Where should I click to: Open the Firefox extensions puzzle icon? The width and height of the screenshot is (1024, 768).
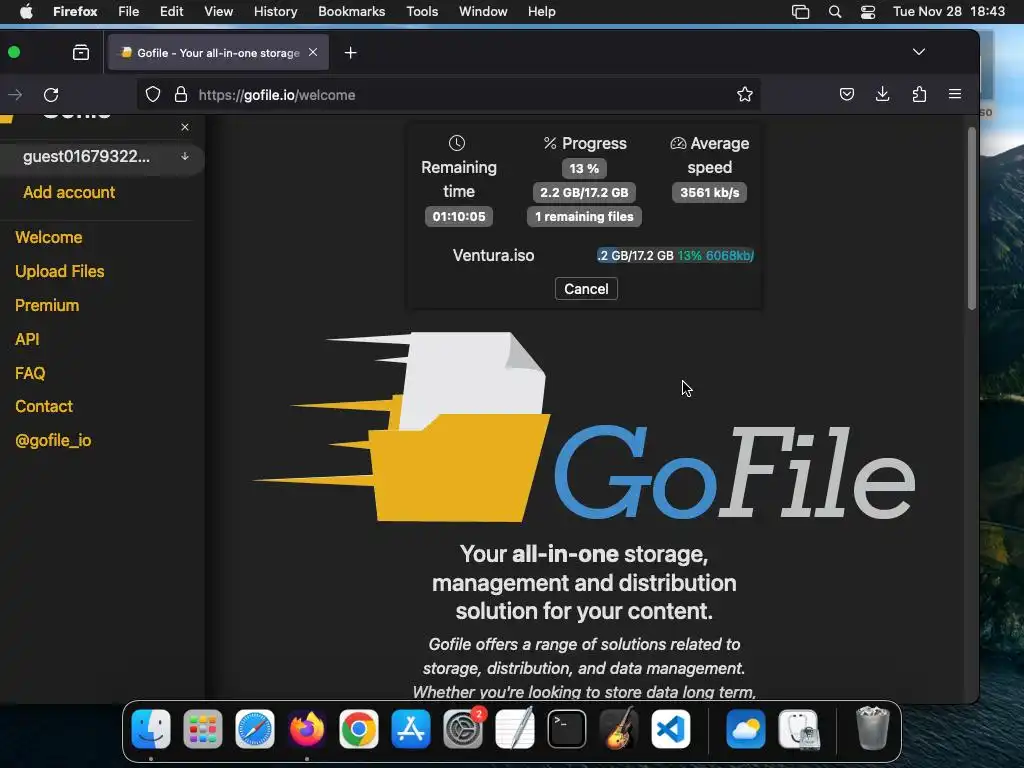tap(919, 95)
